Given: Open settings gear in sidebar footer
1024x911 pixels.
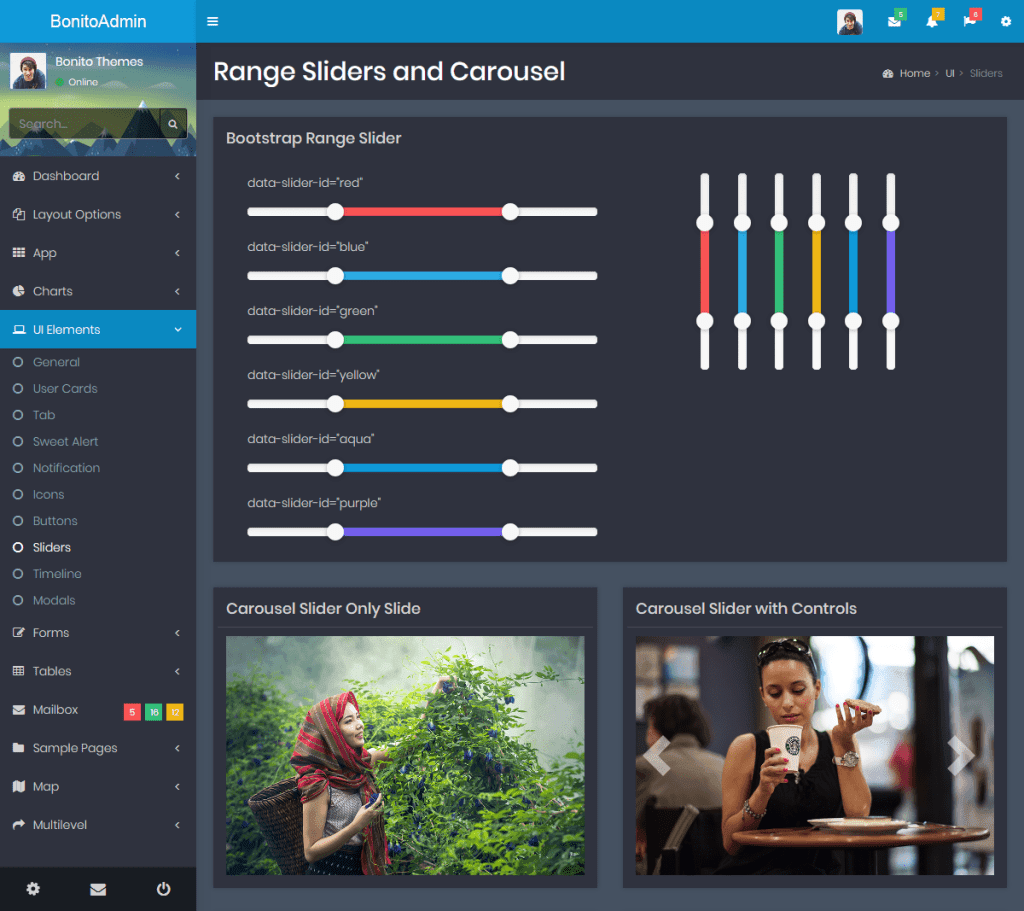Looking at the screenshot, I should [33, 889].
